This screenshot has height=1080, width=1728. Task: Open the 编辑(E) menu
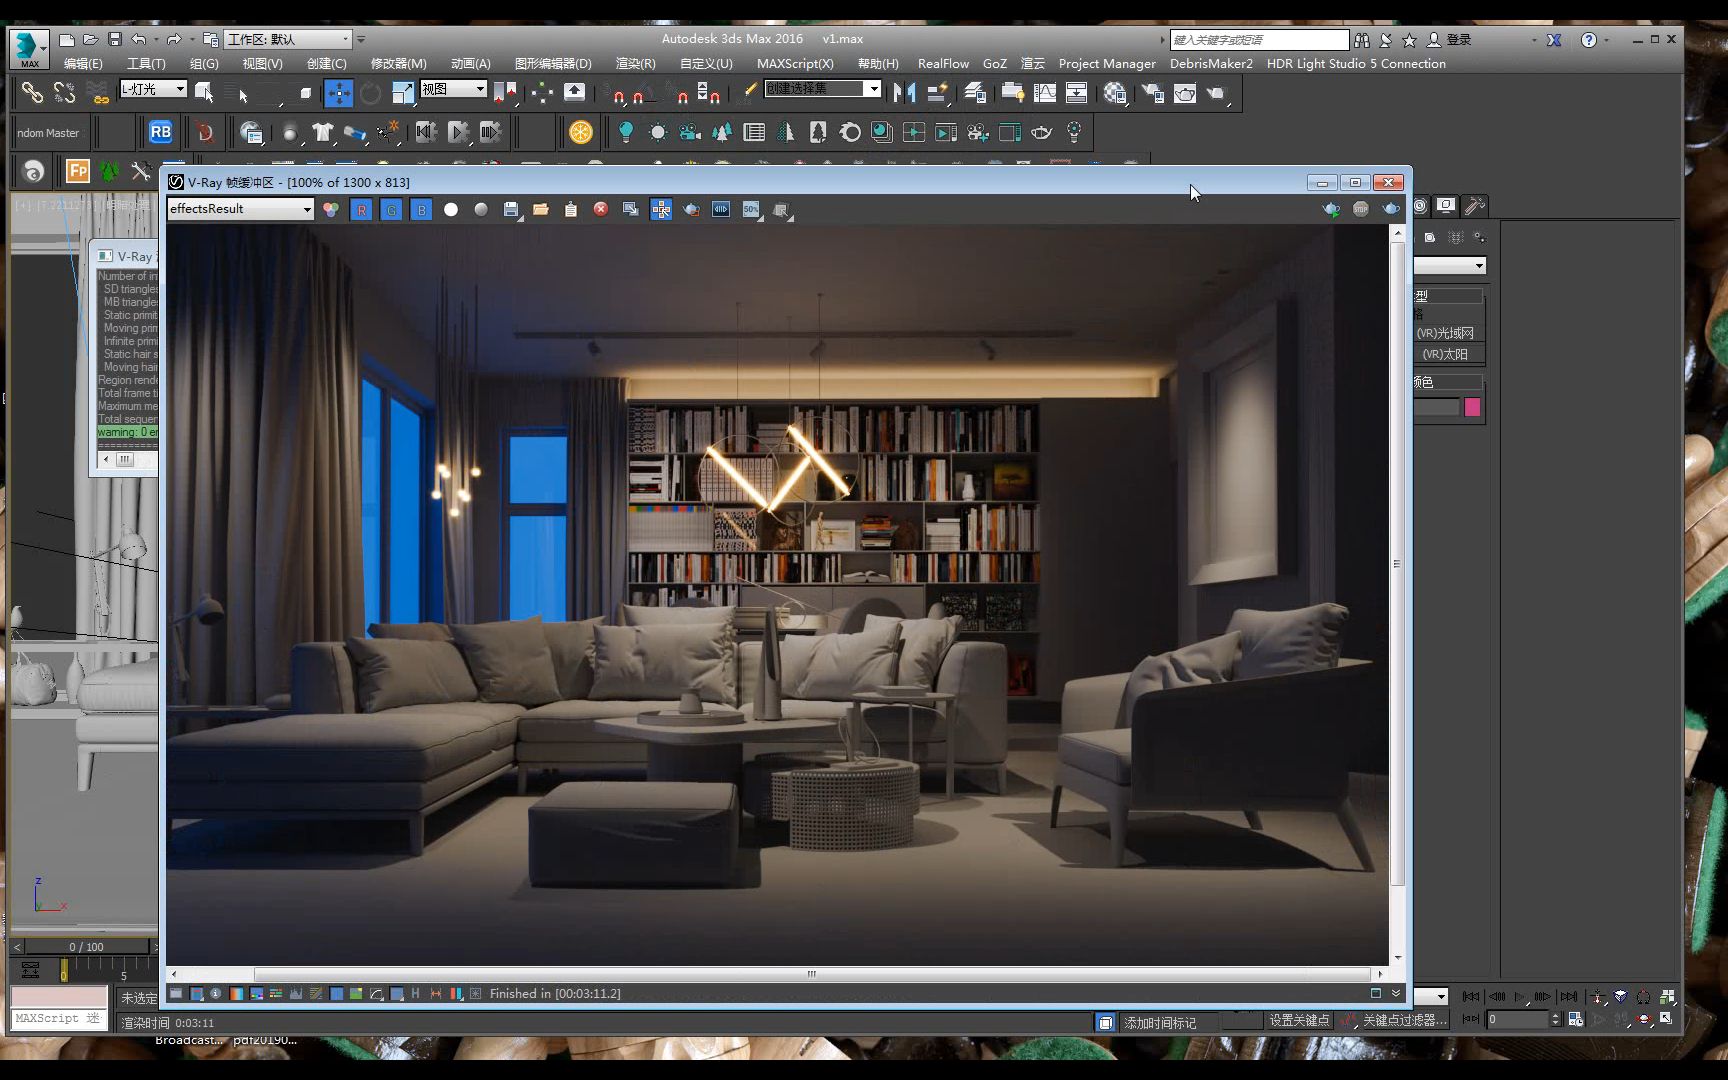click(x=83, y=63)
